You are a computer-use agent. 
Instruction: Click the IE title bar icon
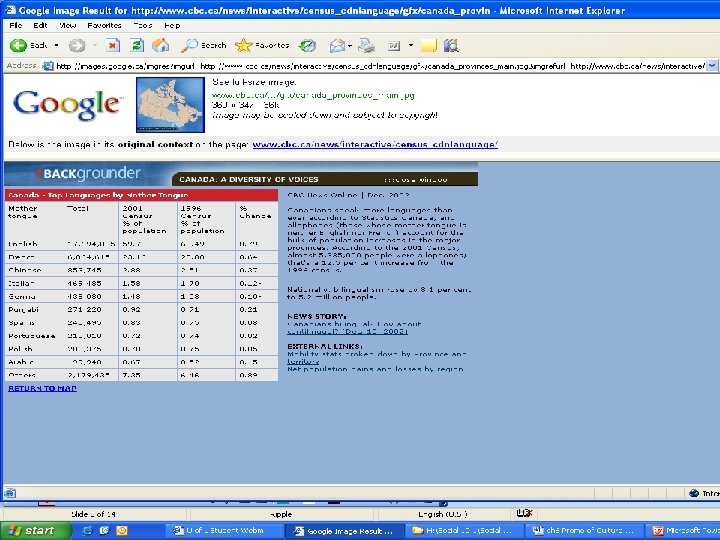tap(9, 10)
